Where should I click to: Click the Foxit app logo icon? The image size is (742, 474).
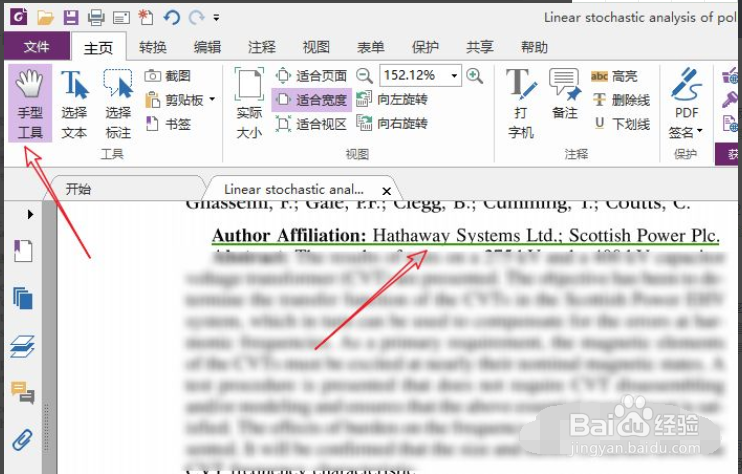pos(18,17)
